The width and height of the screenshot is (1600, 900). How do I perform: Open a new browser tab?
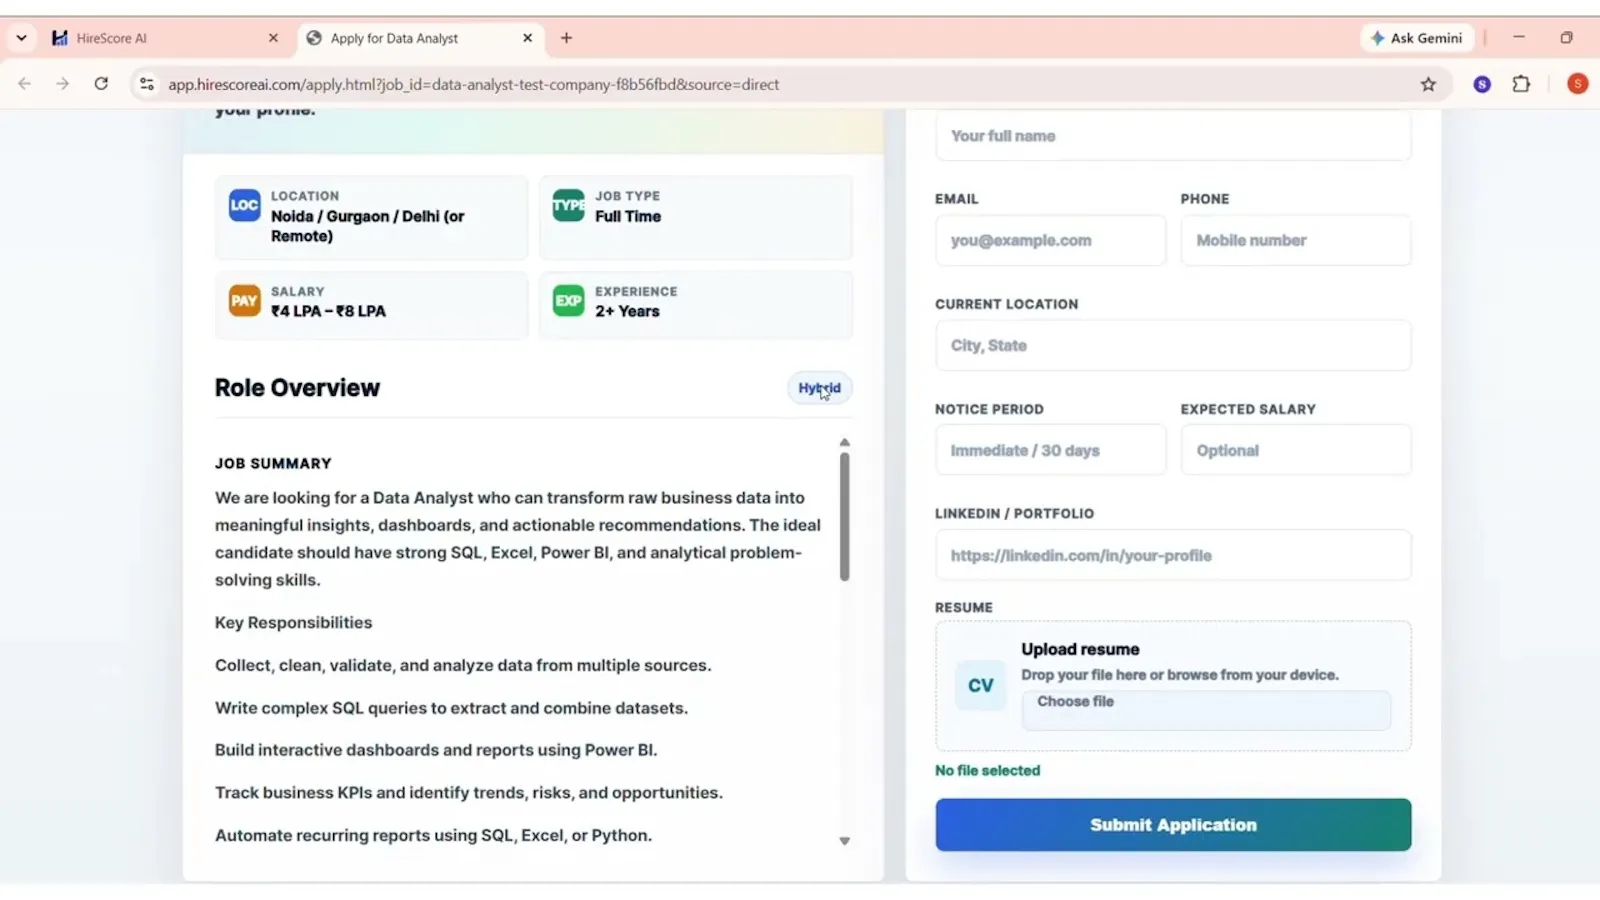[x=567, y=38]
